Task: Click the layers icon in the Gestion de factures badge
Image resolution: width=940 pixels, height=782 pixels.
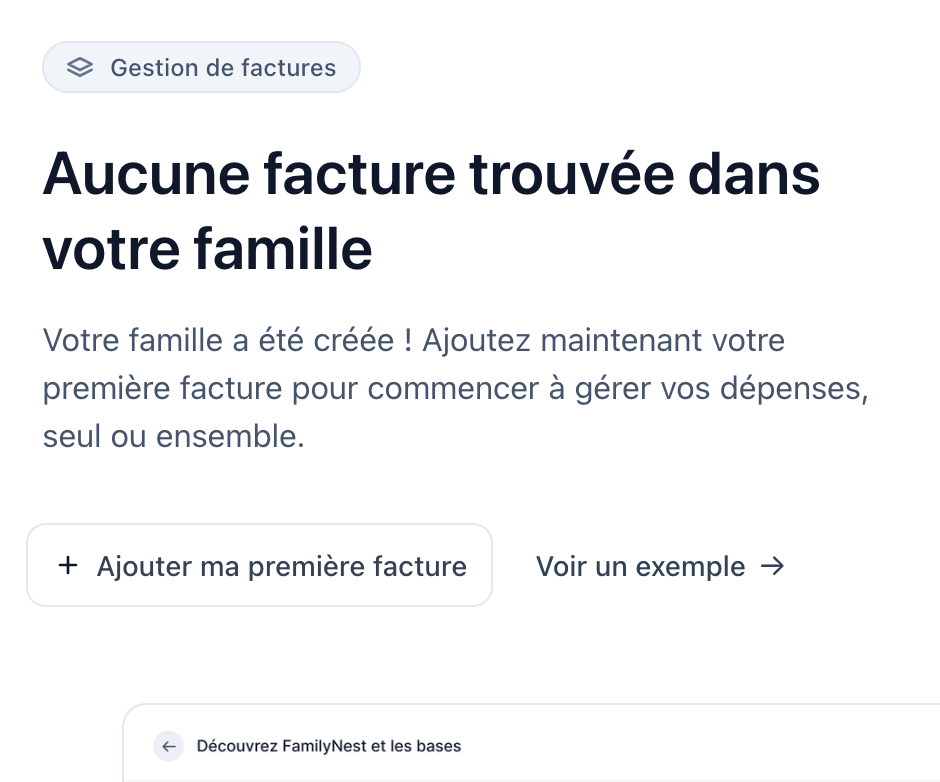Action: [80, 67]
